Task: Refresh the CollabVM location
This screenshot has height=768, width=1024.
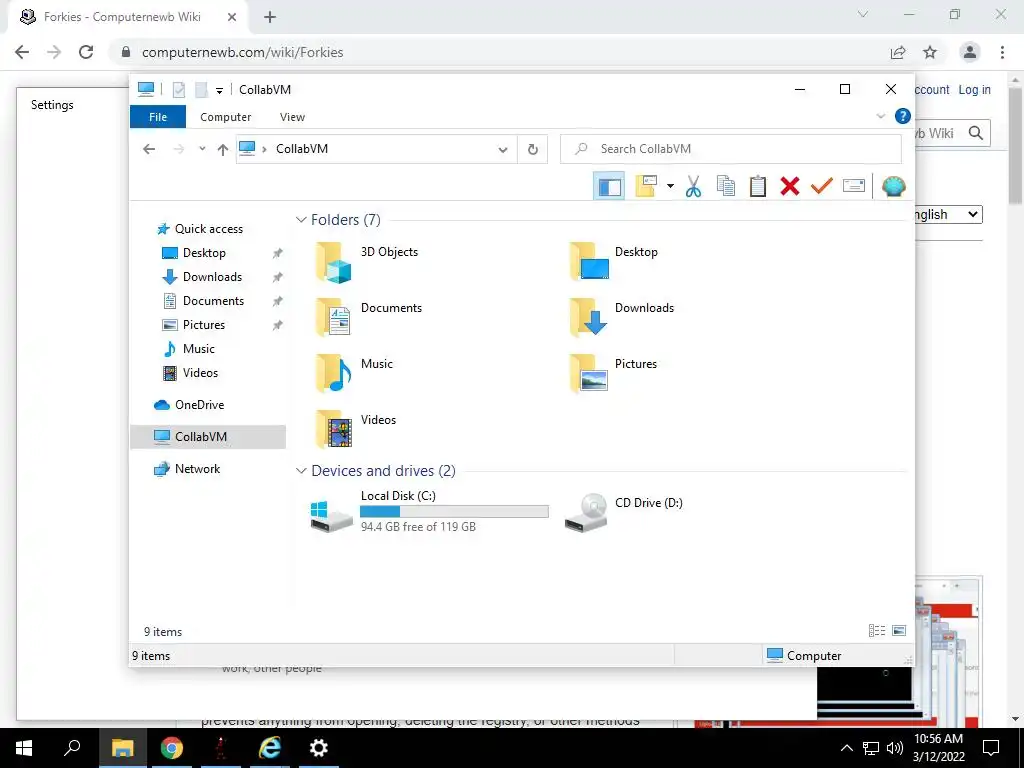Action: [x=532, y=150]
